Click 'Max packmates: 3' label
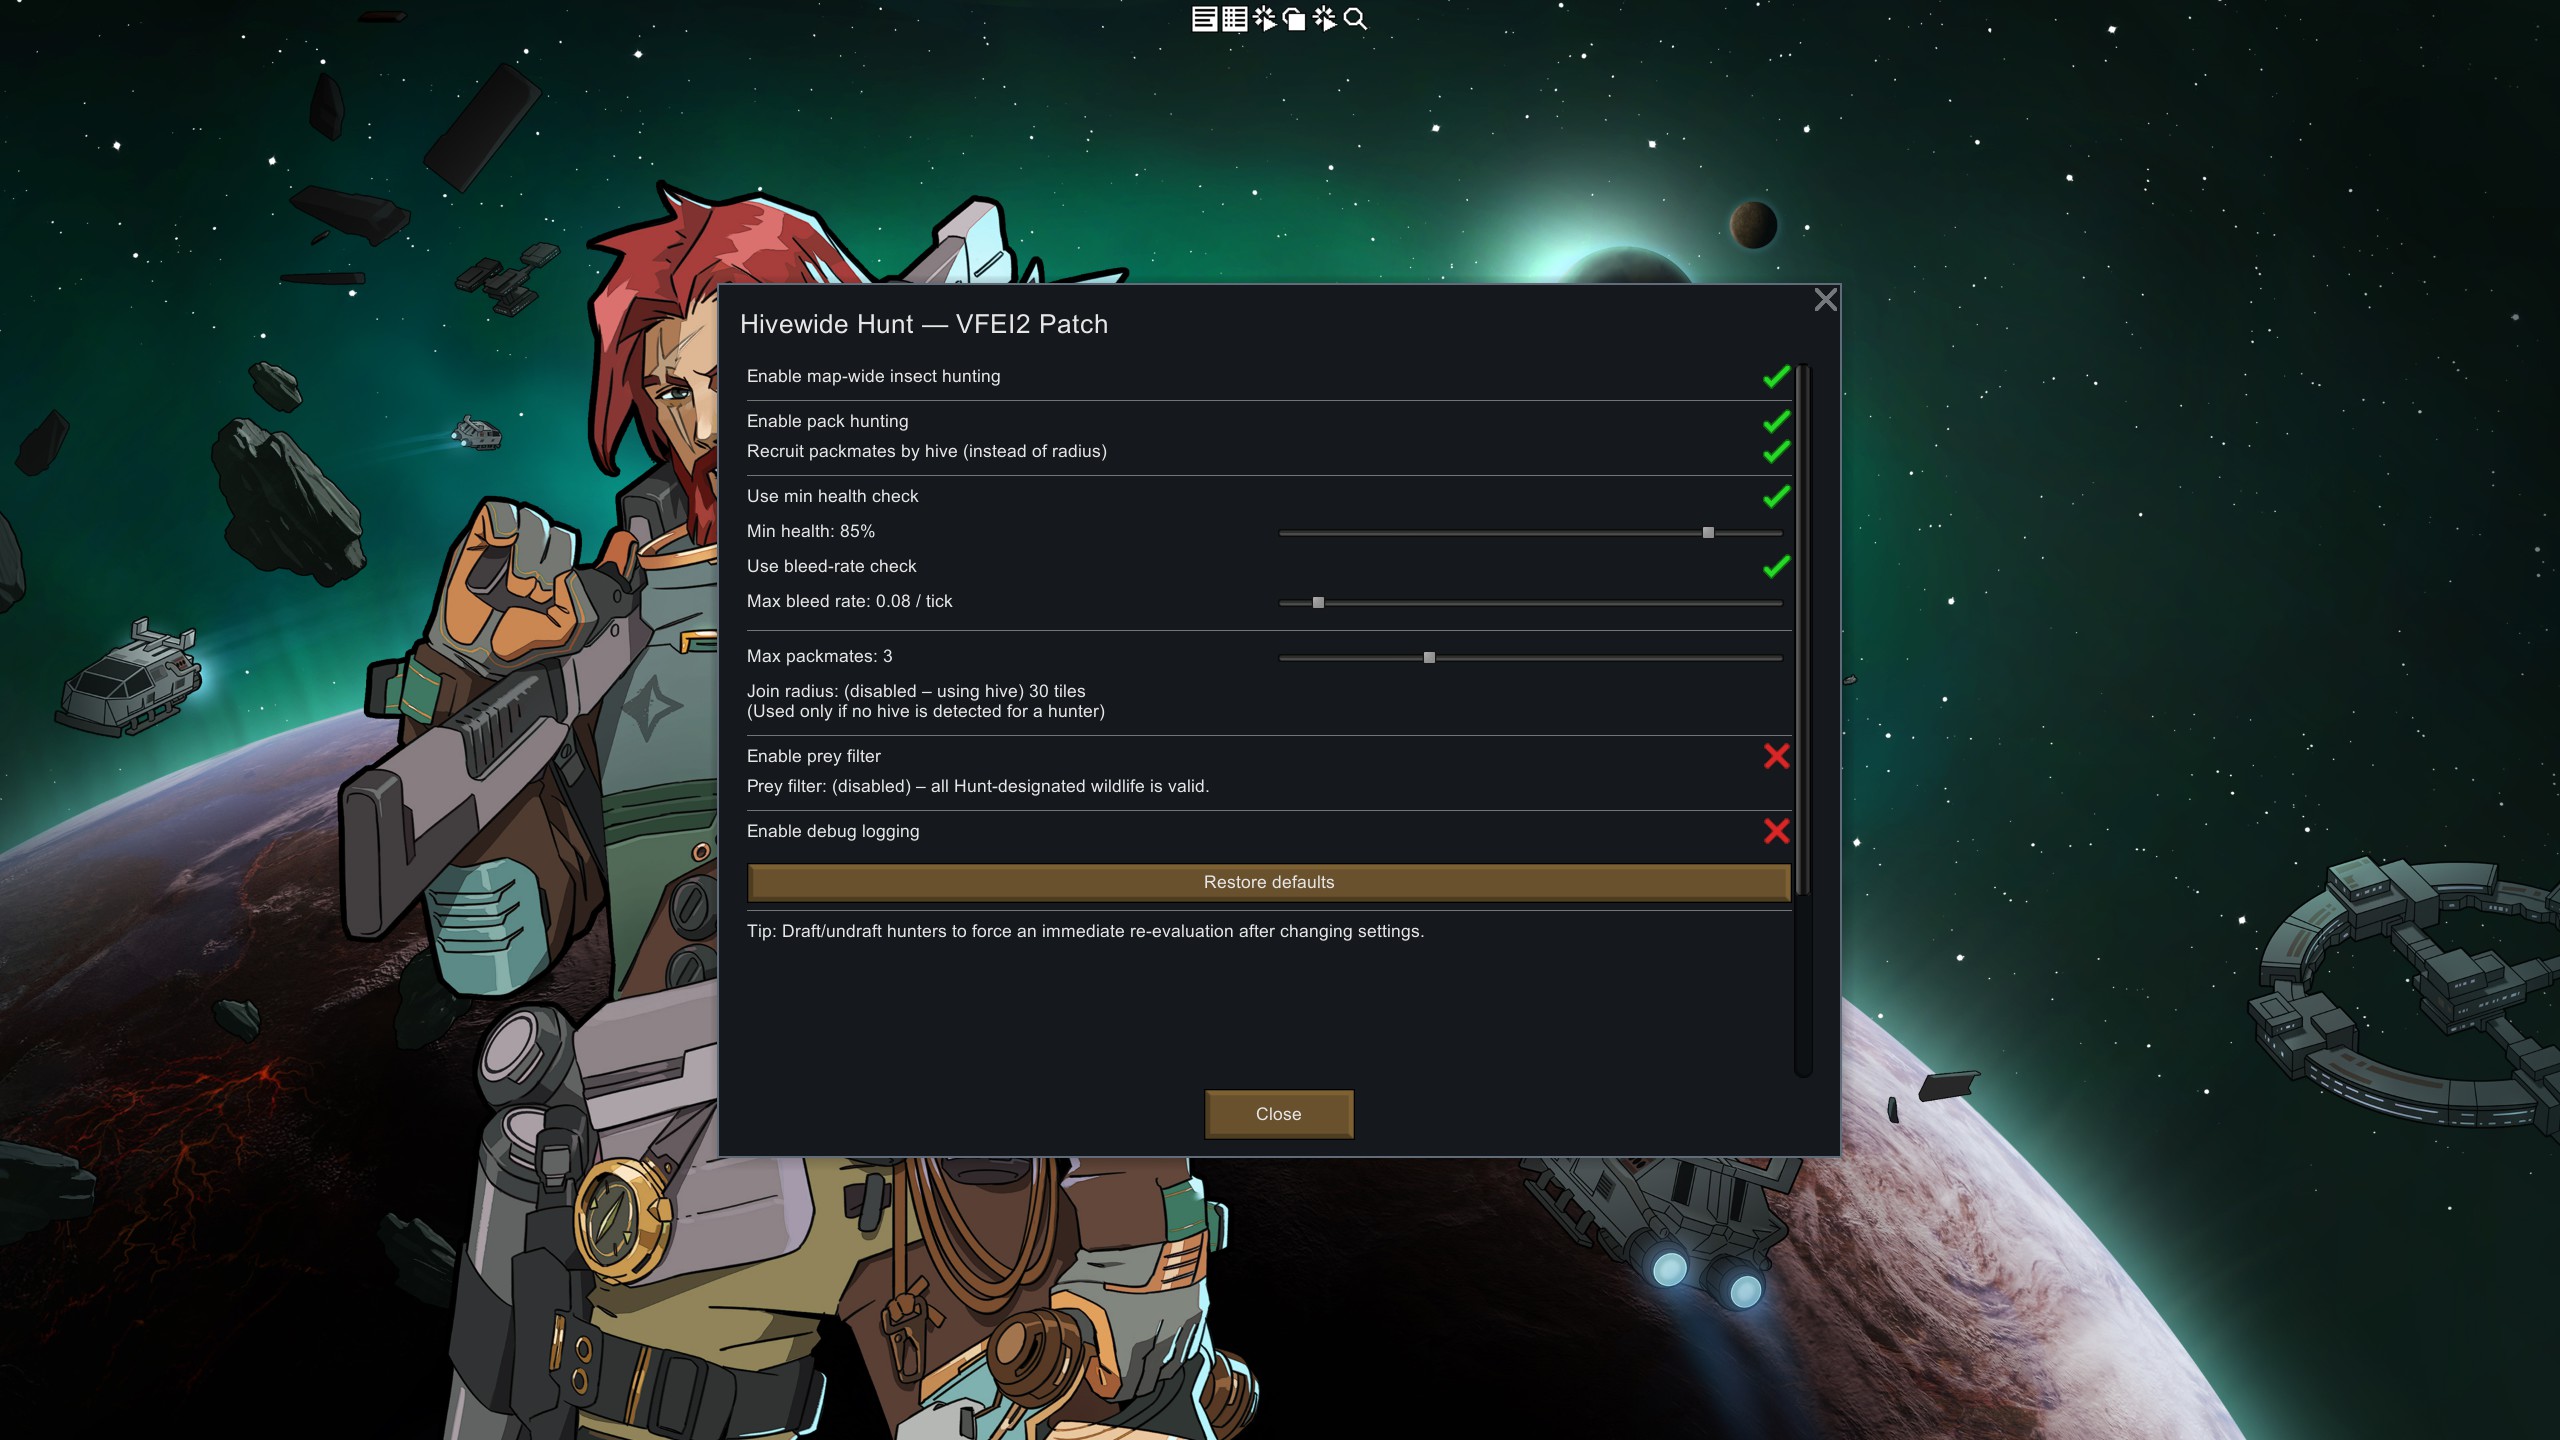This screenshot has width=2560, height=1440. (820, 656)
